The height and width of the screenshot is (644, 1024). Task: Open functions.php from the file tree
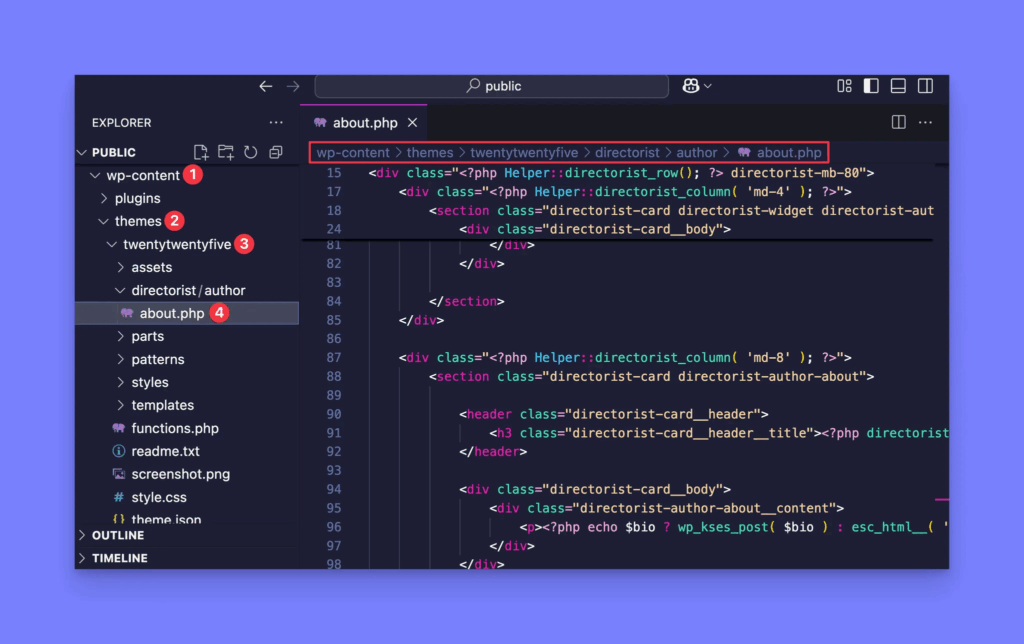(x=174, y=428)
